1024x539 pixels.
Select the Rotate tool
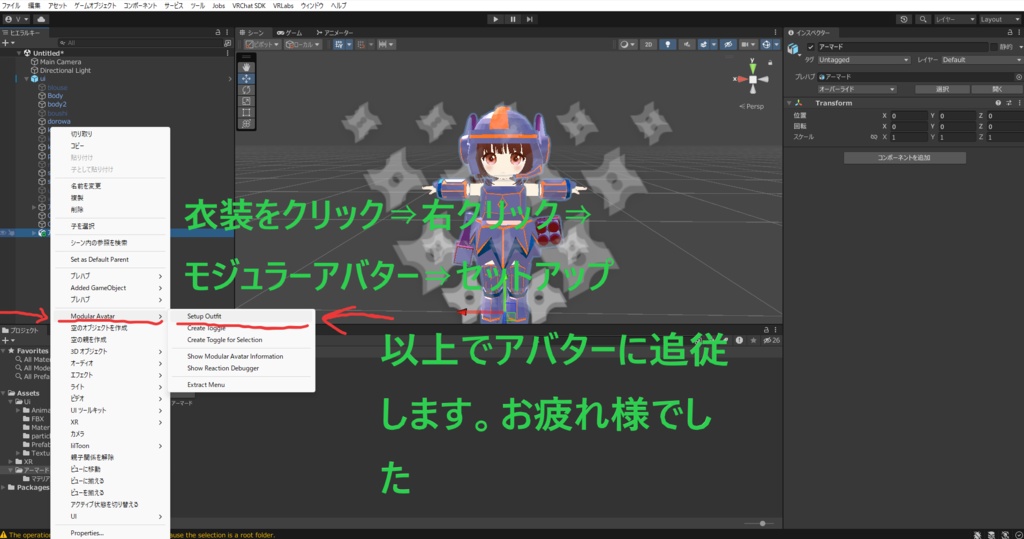coord(246,90)
